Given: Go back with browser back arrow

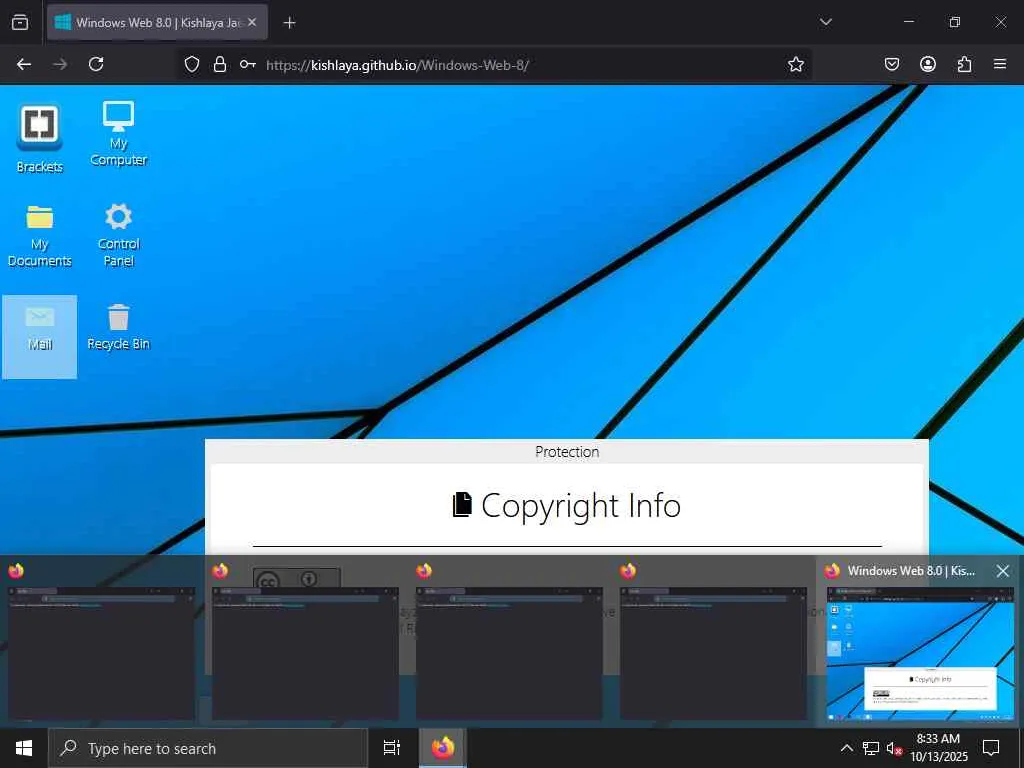Looking at the screenshot, I should point(24,64).
